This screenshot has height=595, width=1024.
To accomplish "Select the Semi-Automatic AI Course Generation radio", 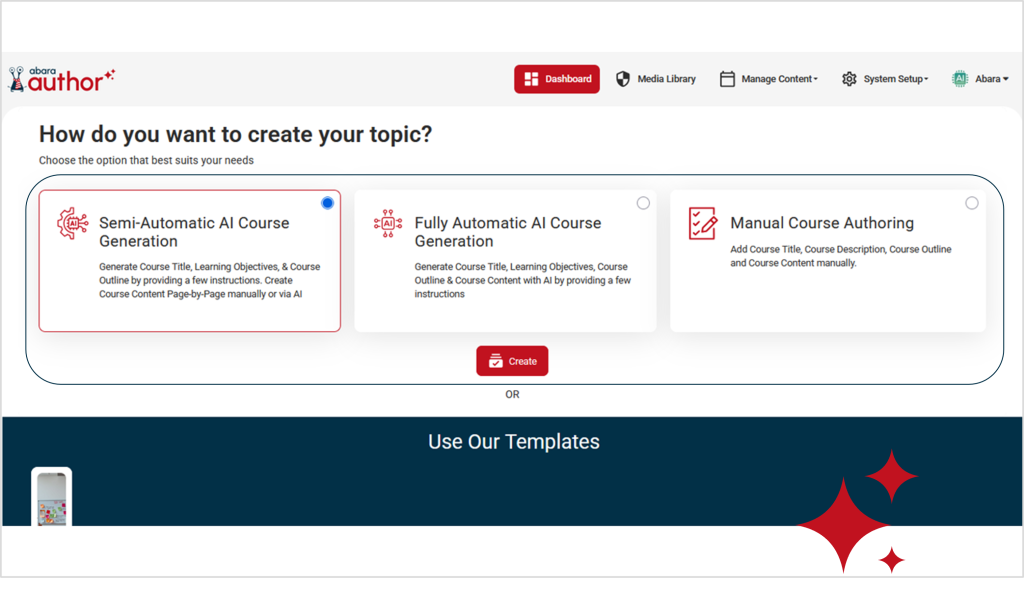I will click(x=327, y=202).
